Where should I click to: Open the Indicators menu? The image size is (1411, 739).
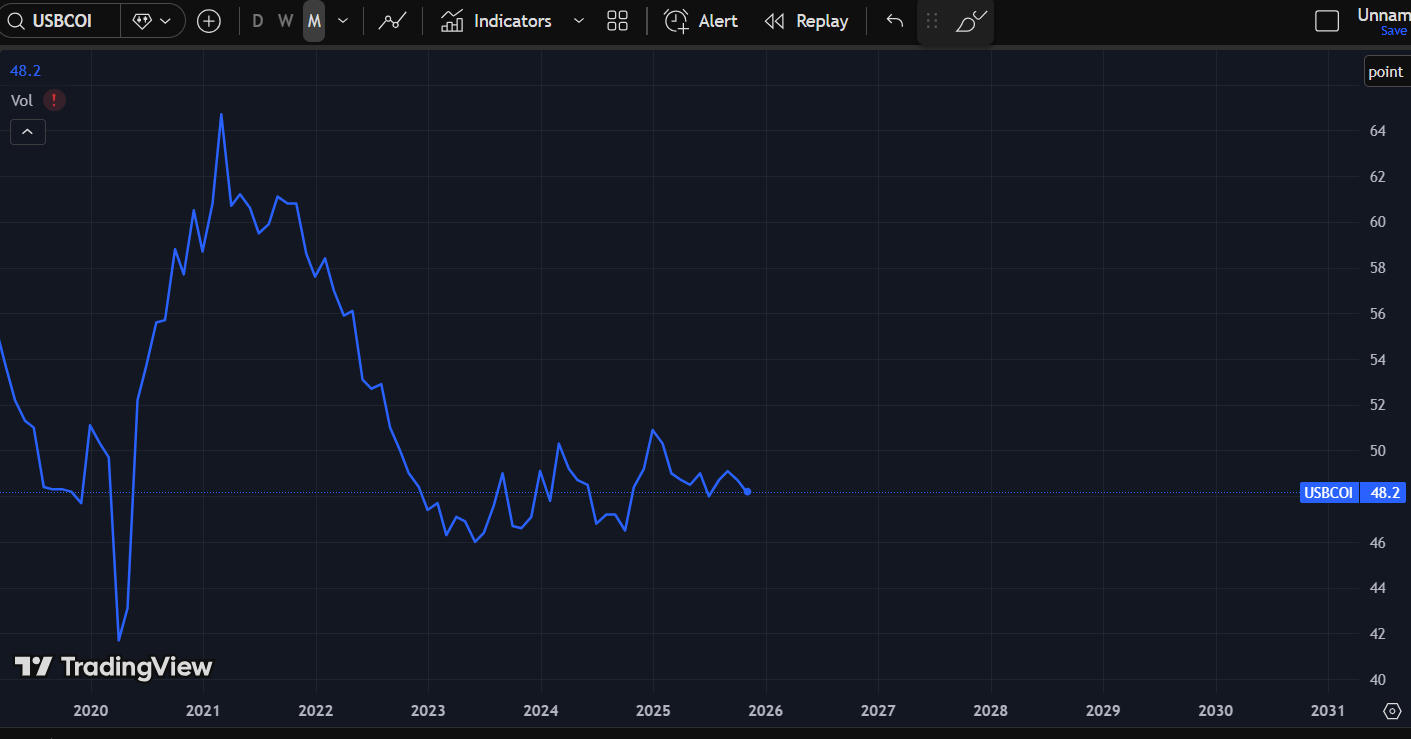point(496,21)
